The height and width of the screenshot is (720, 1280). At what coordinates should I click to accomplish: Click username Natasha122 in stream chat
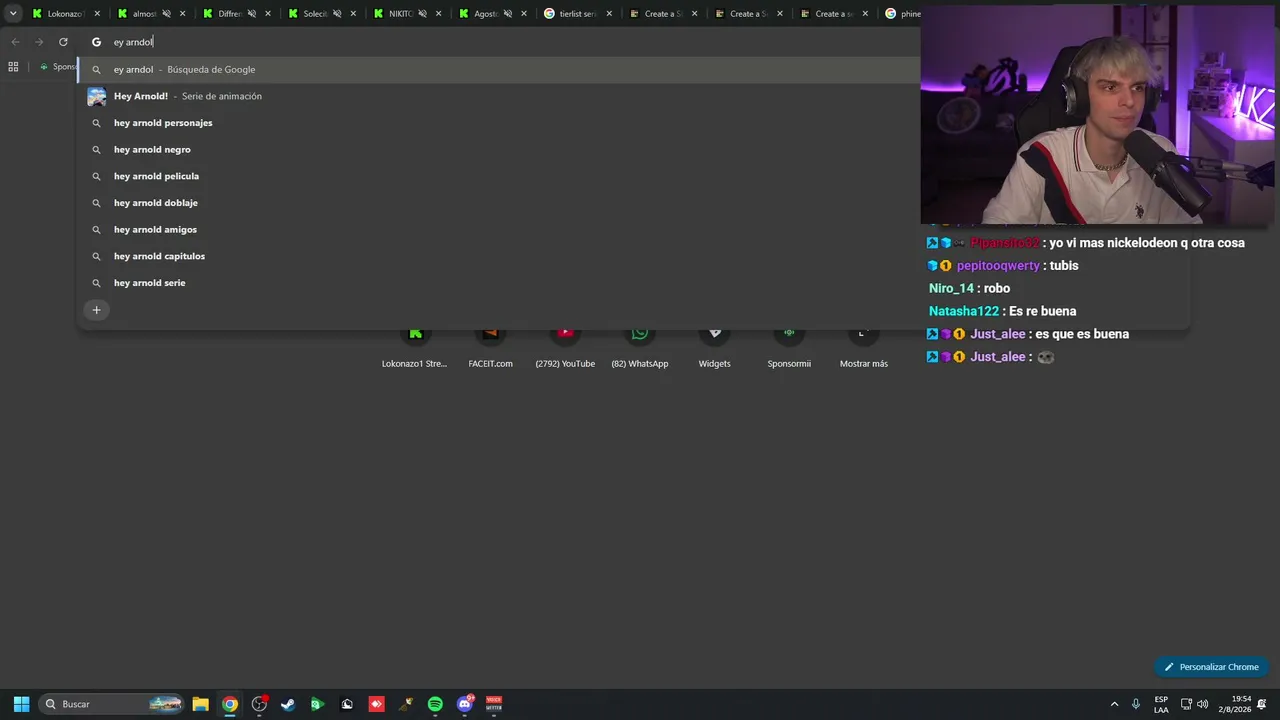point(964,311)
